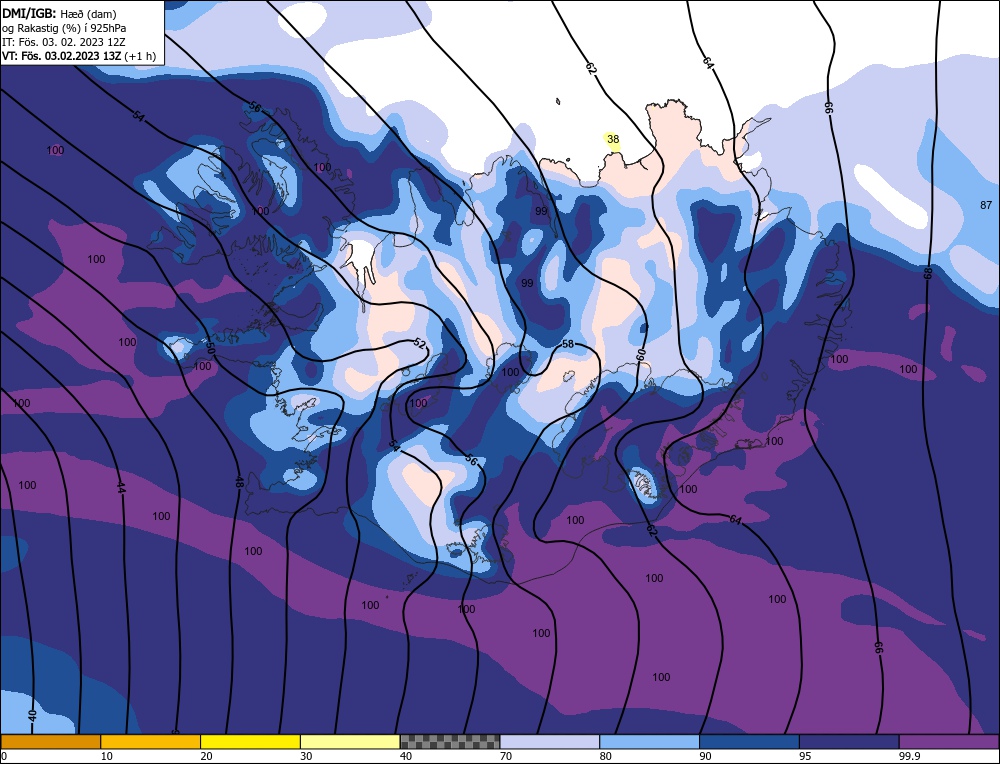Click the legend tick label '90'

tap(706, 756)
